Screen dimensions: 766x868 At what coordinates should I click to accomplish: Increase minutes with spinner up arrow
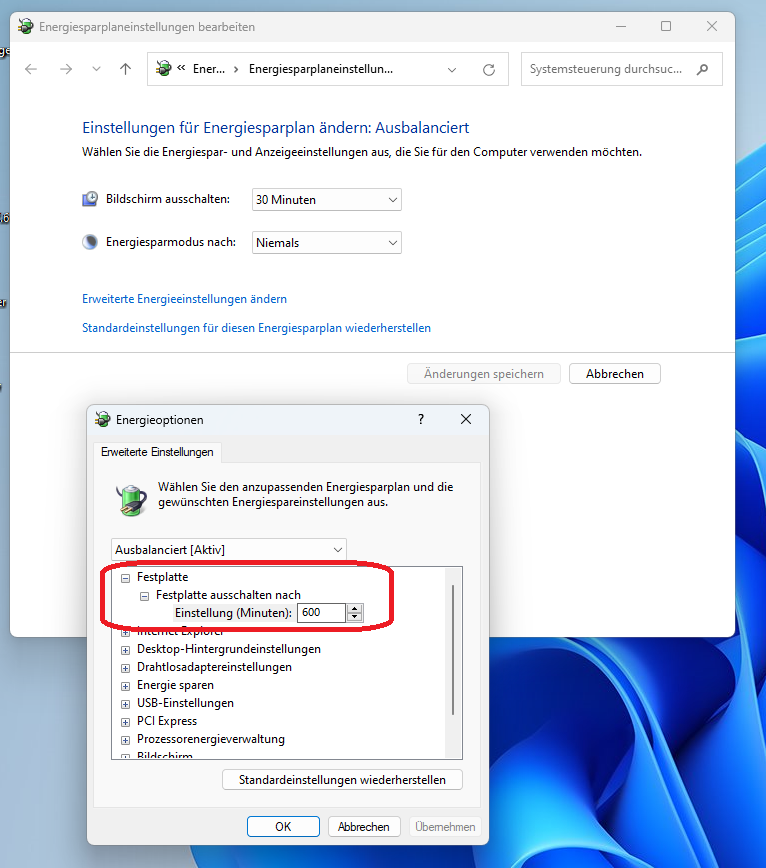click(355, 608)
